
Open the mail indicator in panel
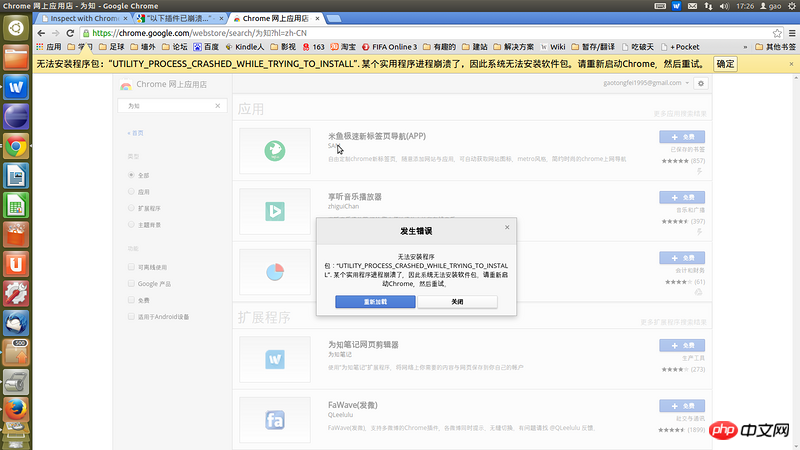click(x=692, y=6)
